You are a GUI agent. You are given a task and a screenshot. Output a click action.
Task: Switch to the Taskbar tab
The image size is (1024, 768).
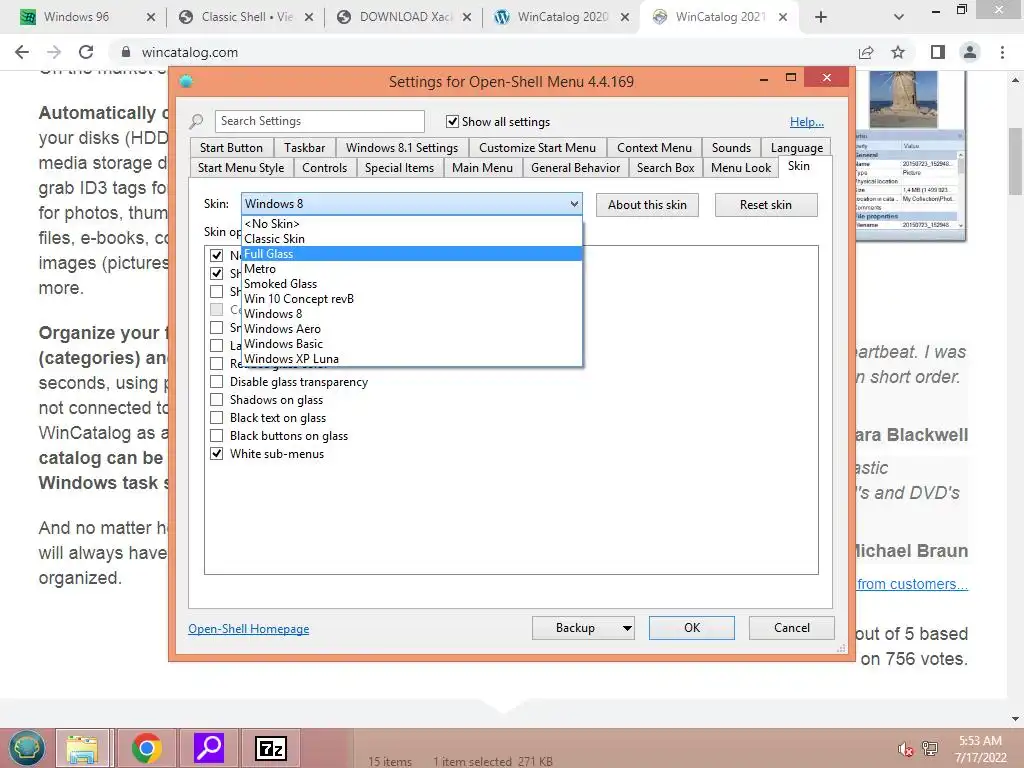(304, 148)
